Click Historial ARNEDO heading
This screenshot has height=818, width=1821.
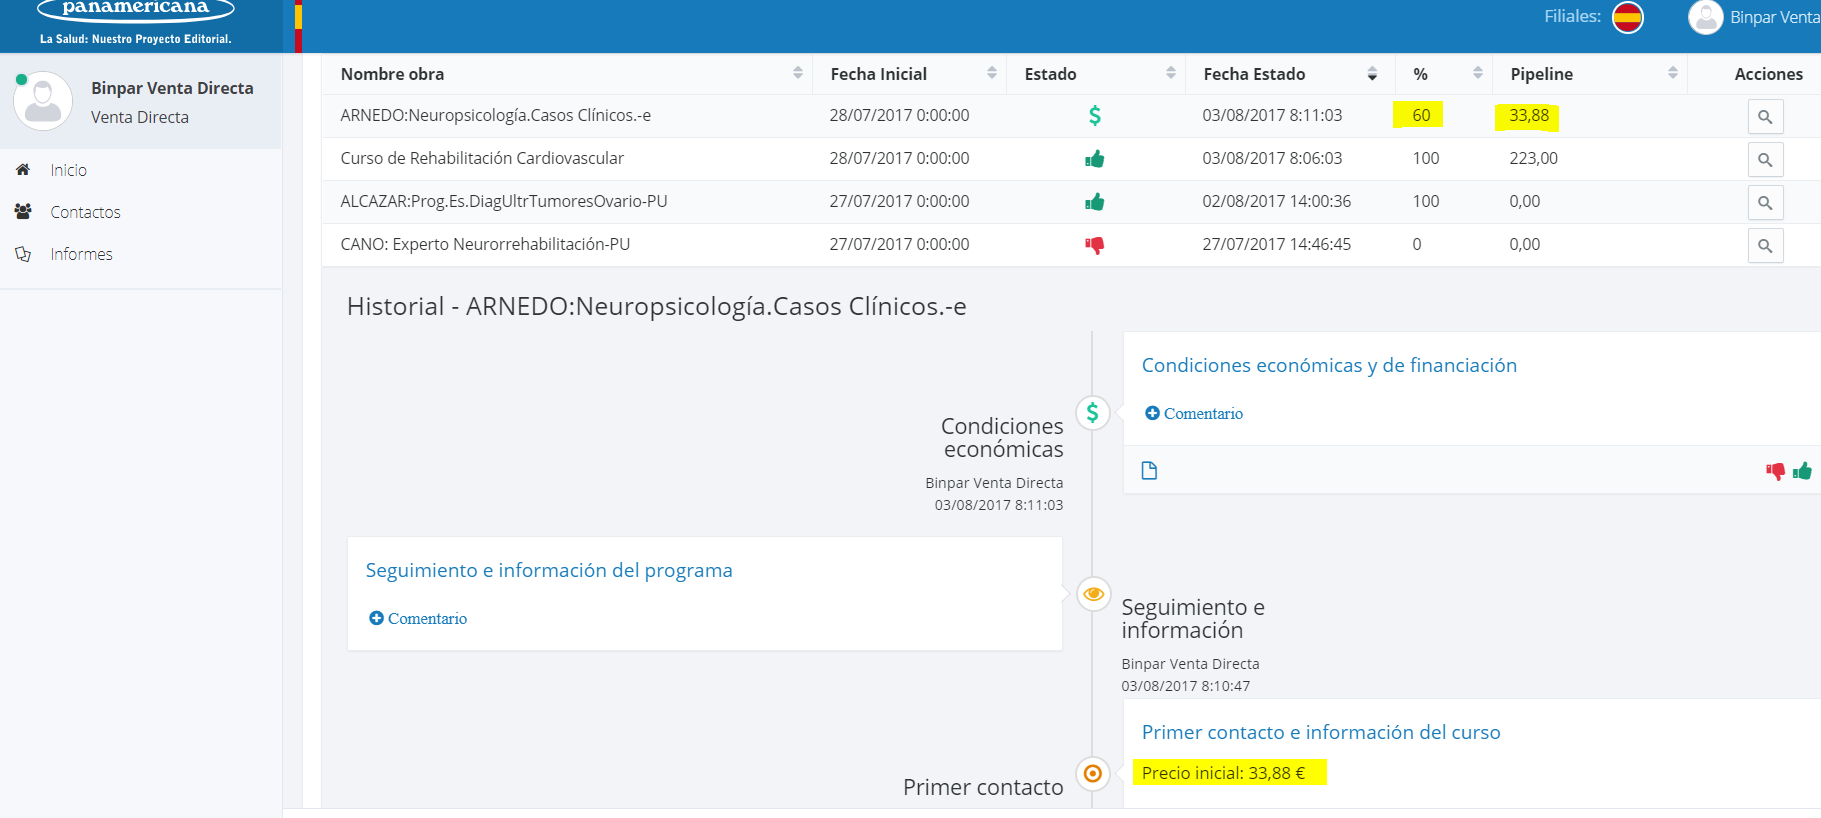656,306
